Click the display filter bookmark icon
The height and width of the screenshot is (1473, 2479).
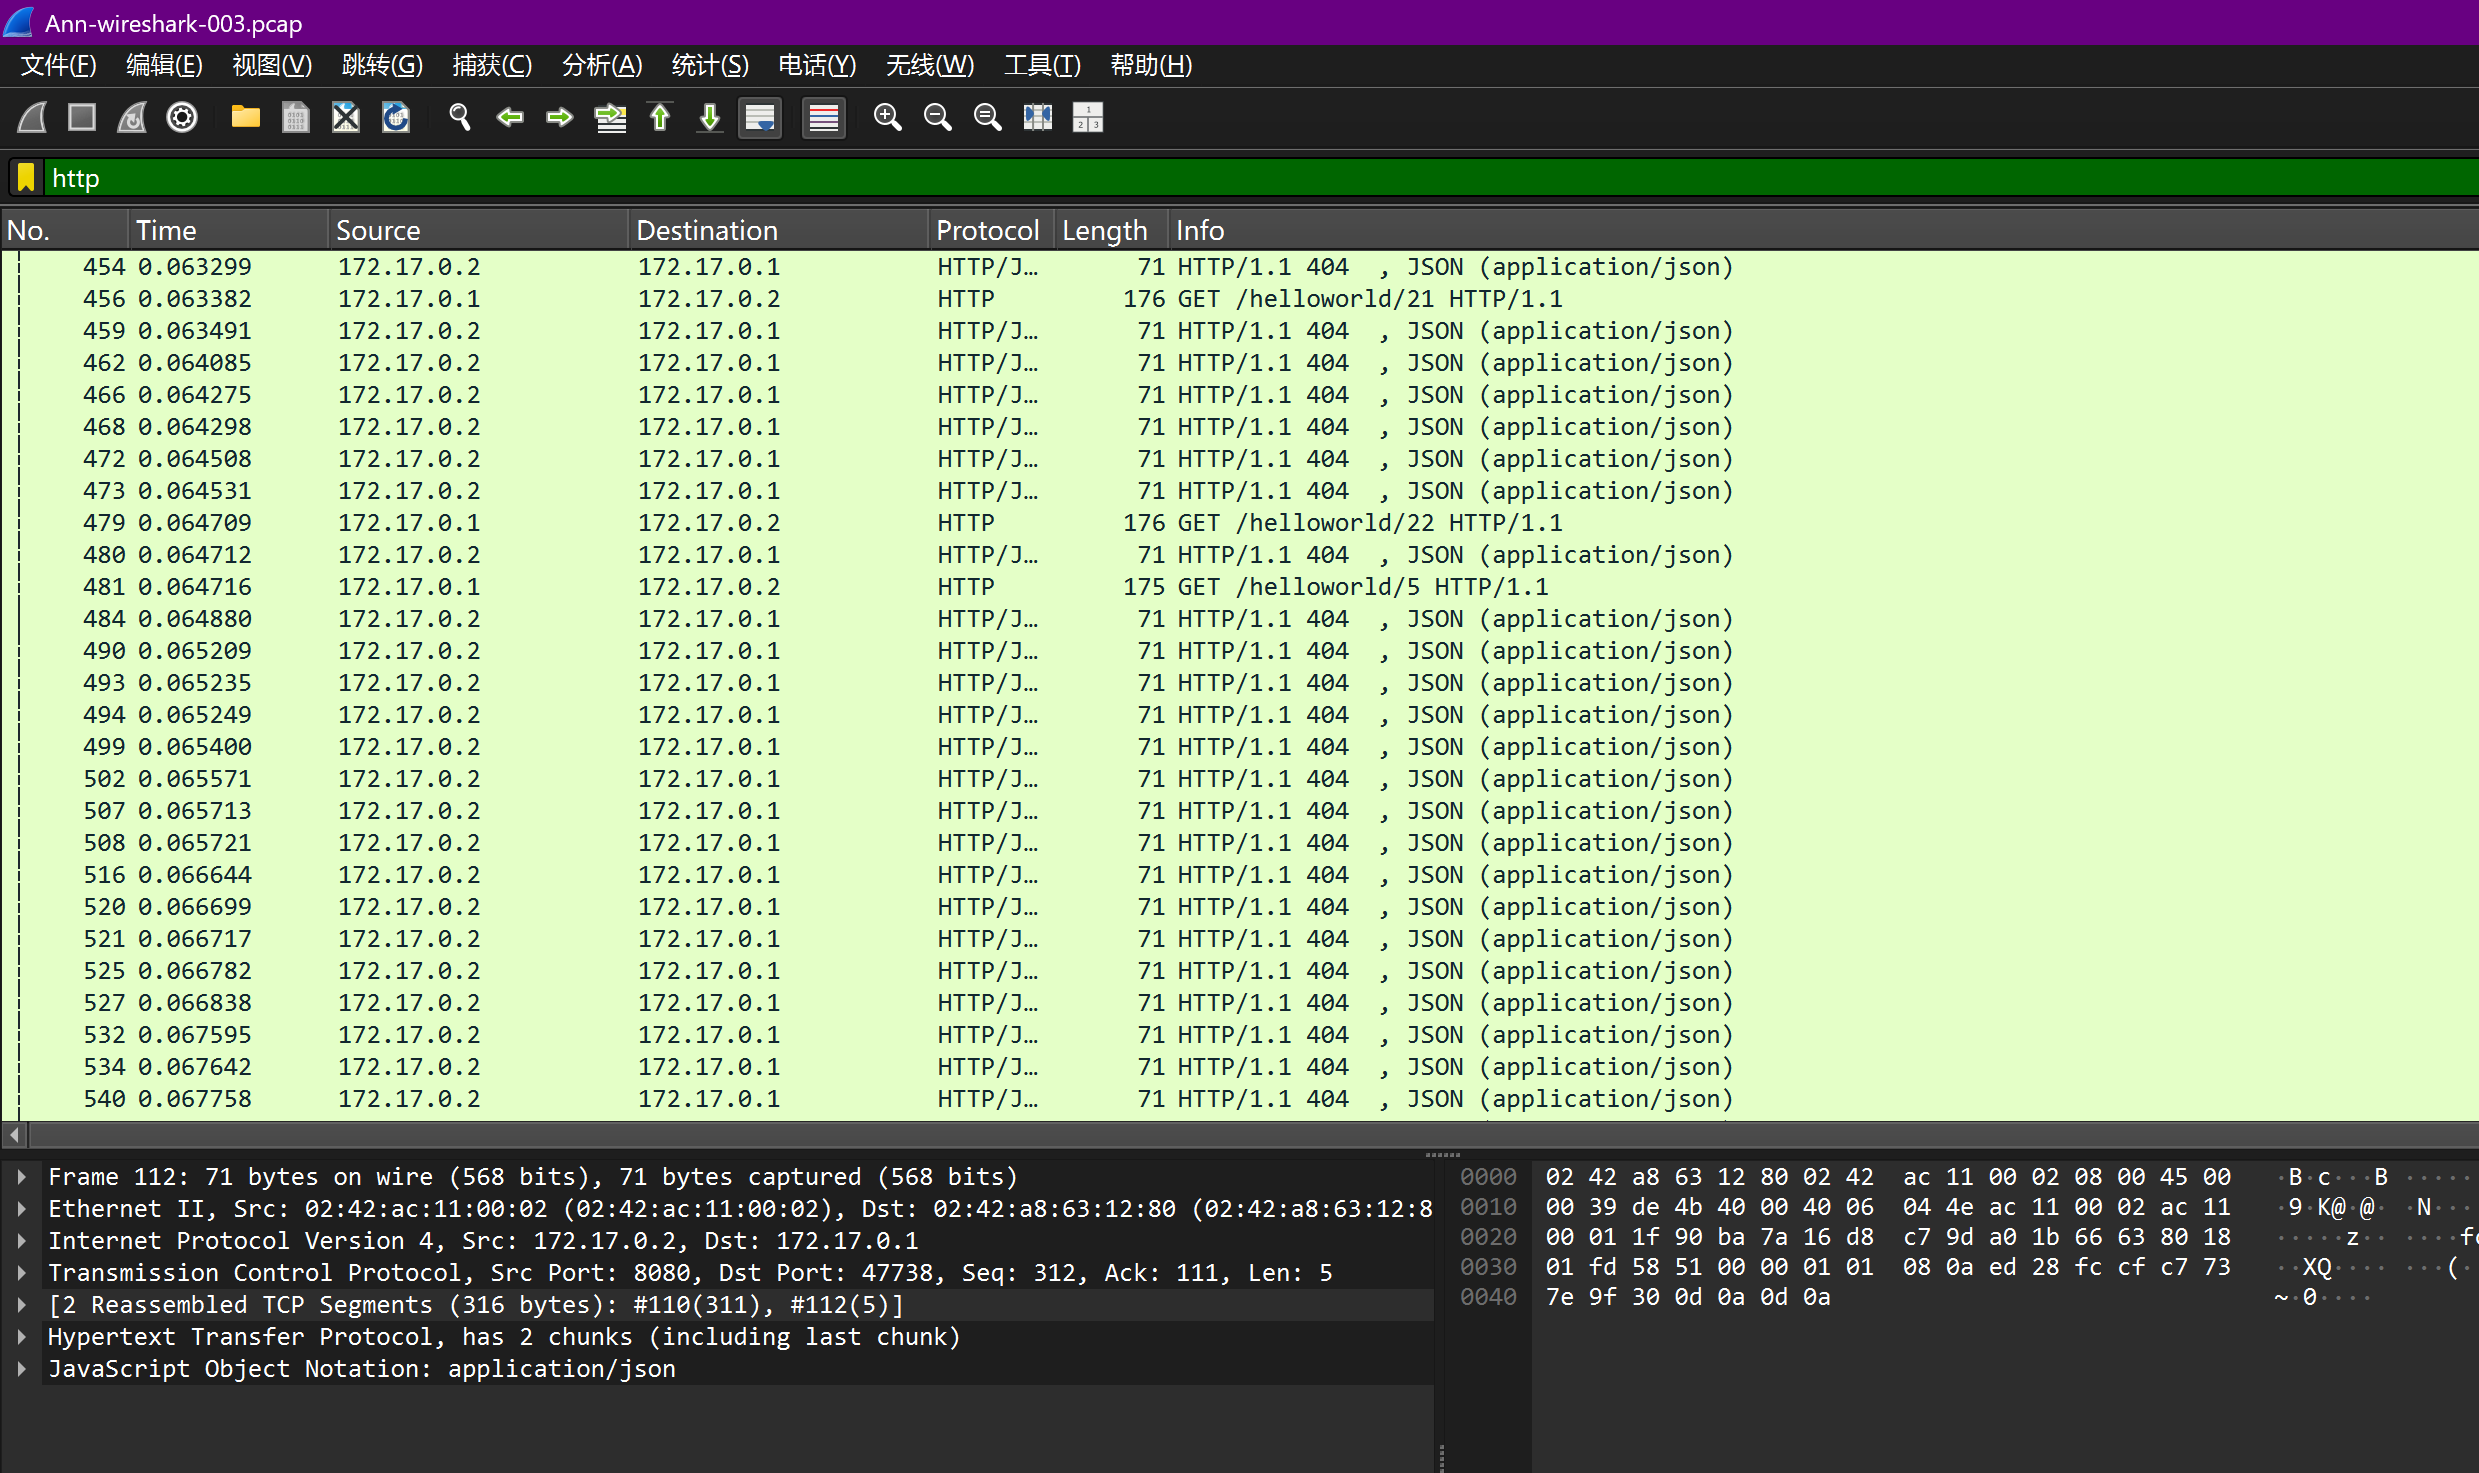(26, 178)
